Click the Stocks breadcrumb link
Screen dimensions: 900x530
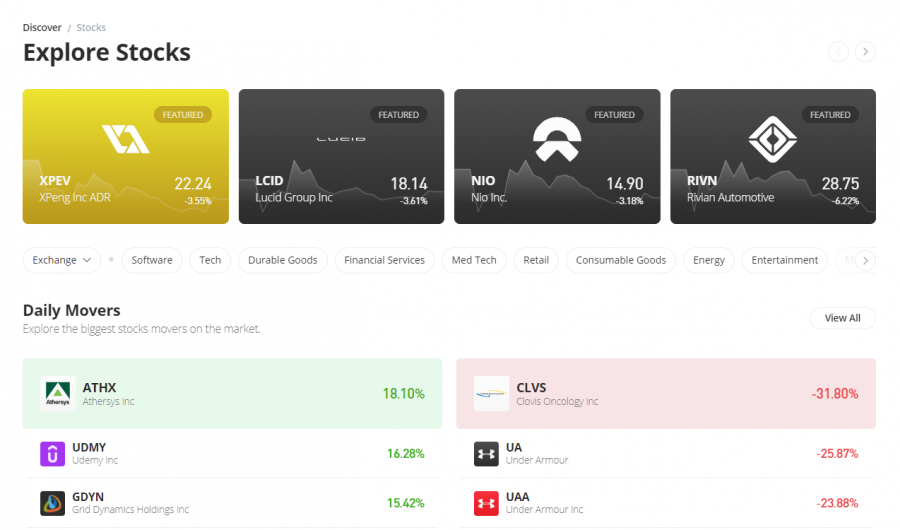91,28
